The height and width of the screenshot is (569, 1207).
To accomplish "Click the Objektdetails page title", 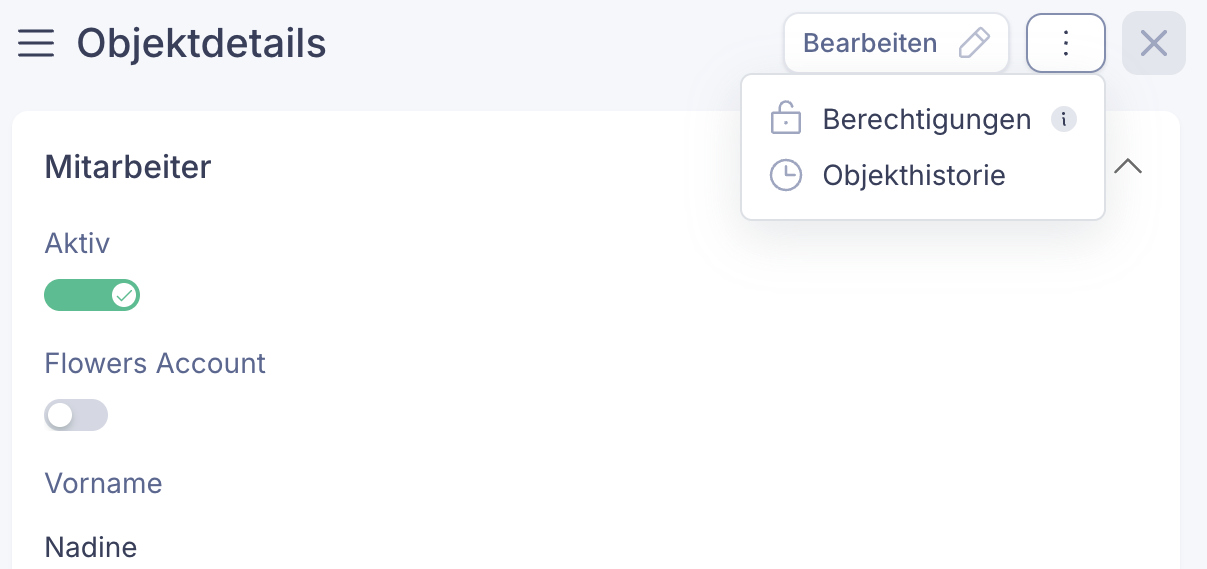I will click(x=201, y=44).
